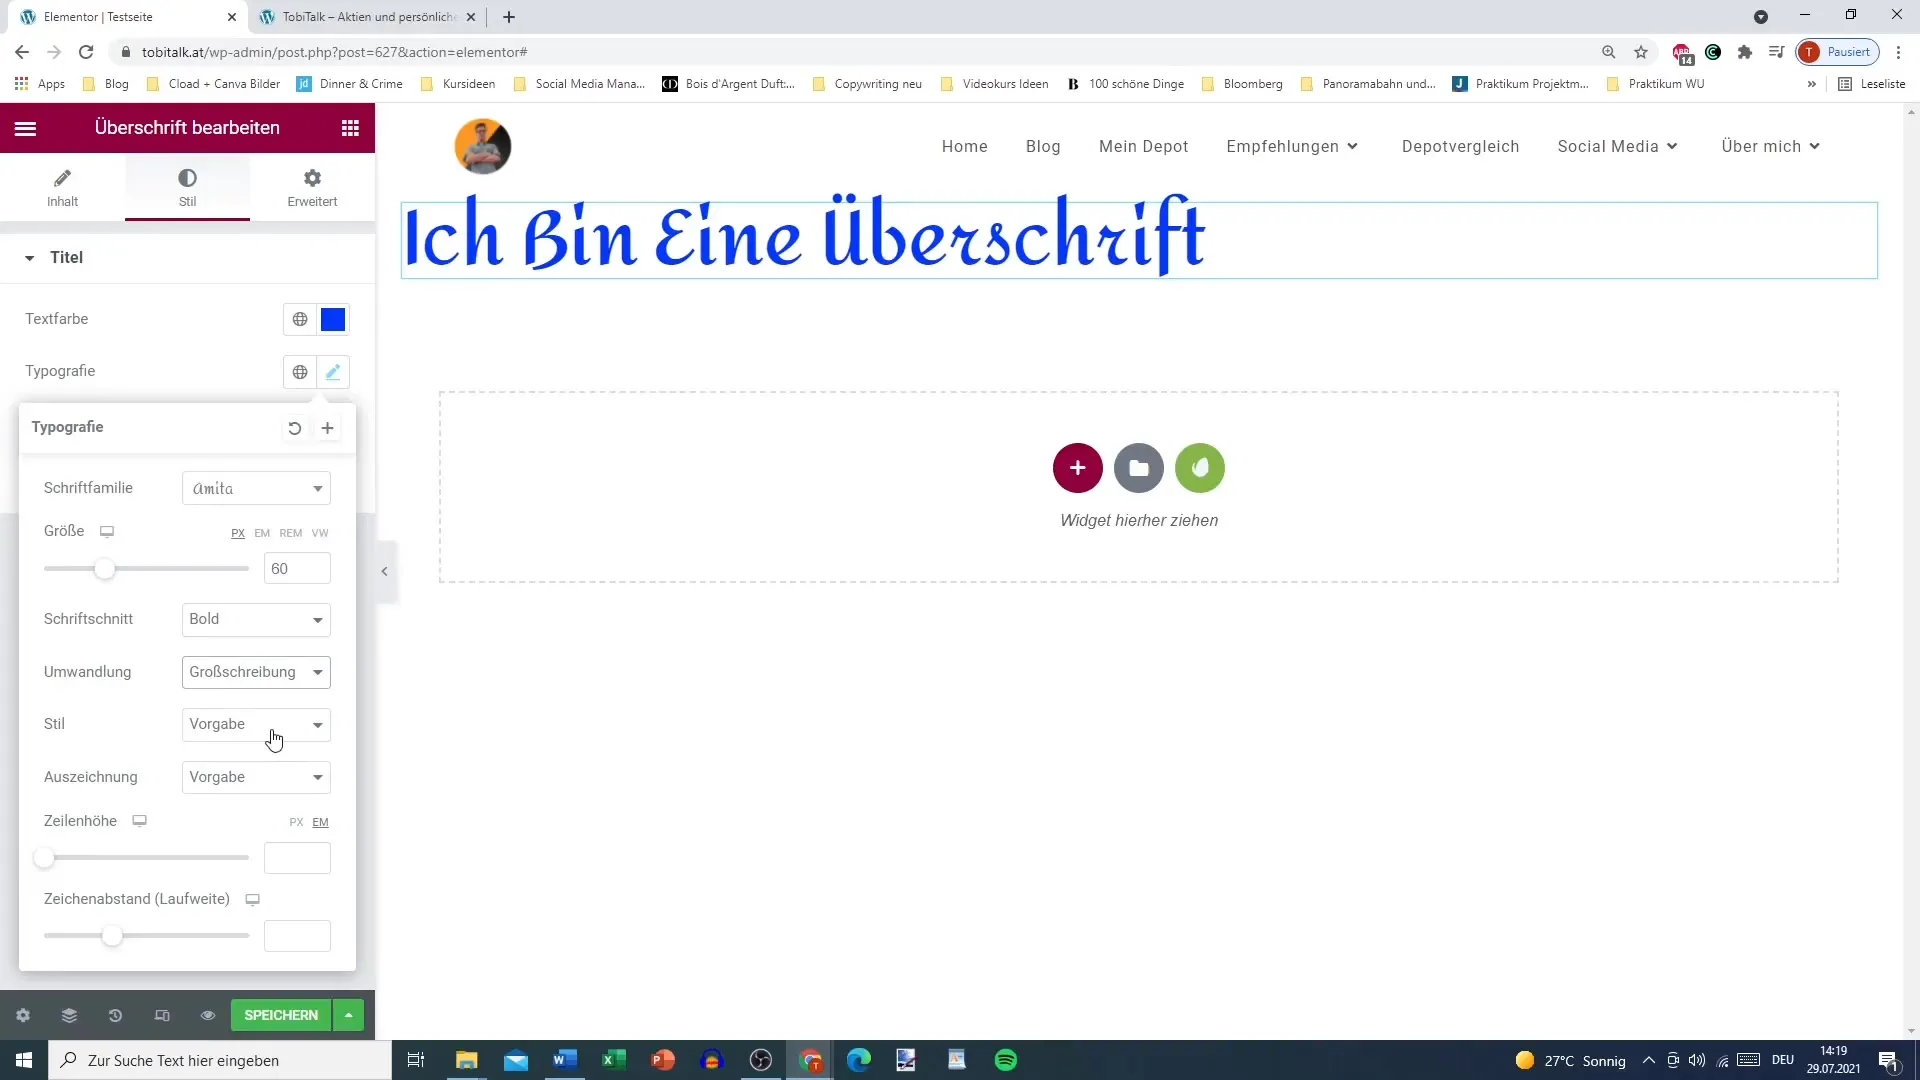Open Umwandlung dropdown showing Großschreibung
The height and width of the screenshot is (1080, 1920).
(x=256, y=672)
